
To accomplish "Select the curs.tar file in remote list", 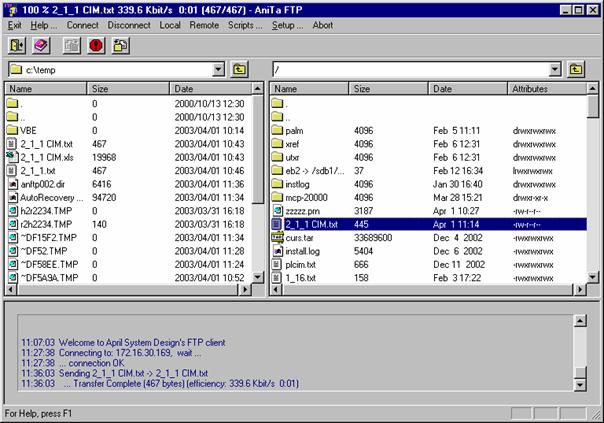I will click(301, 238).
